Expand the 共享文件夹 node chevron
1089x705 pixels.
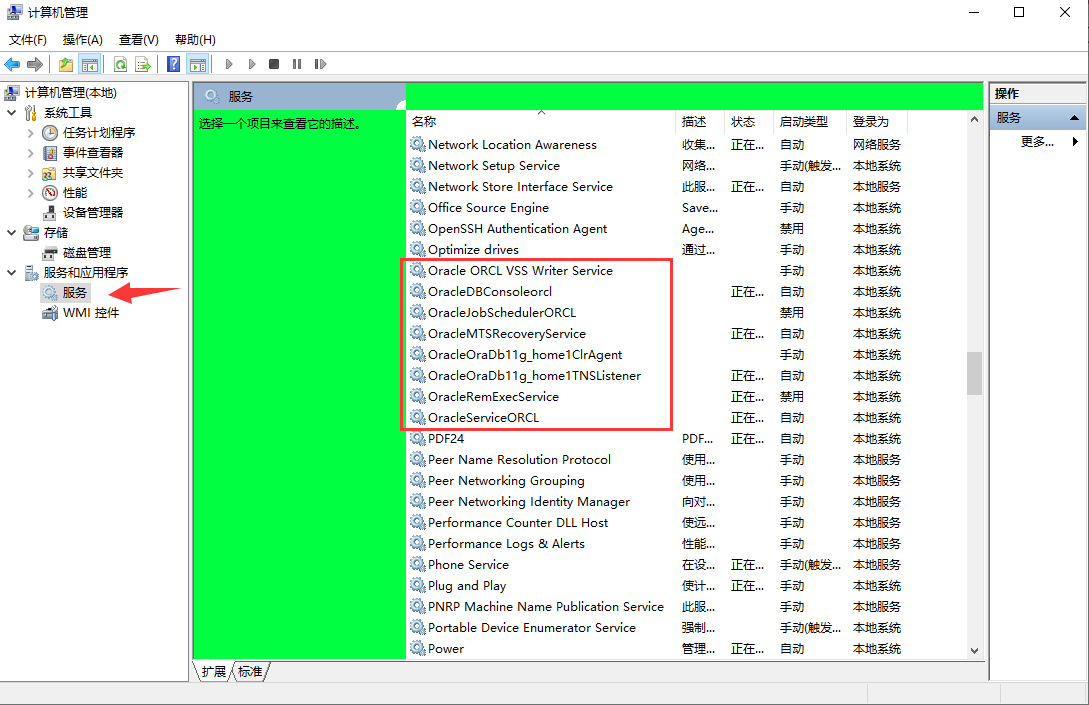pyautogui.click(x=31, y=173)
